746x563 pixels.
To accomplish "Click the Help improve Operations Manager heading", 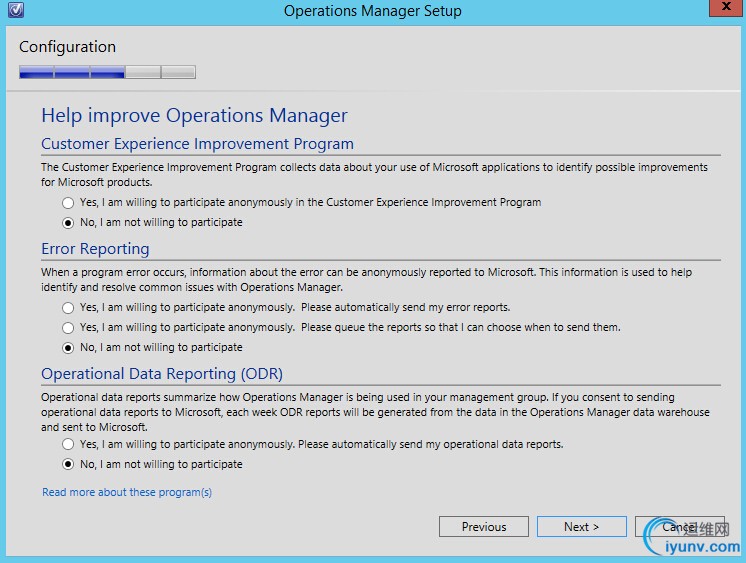I will [195, 116].
